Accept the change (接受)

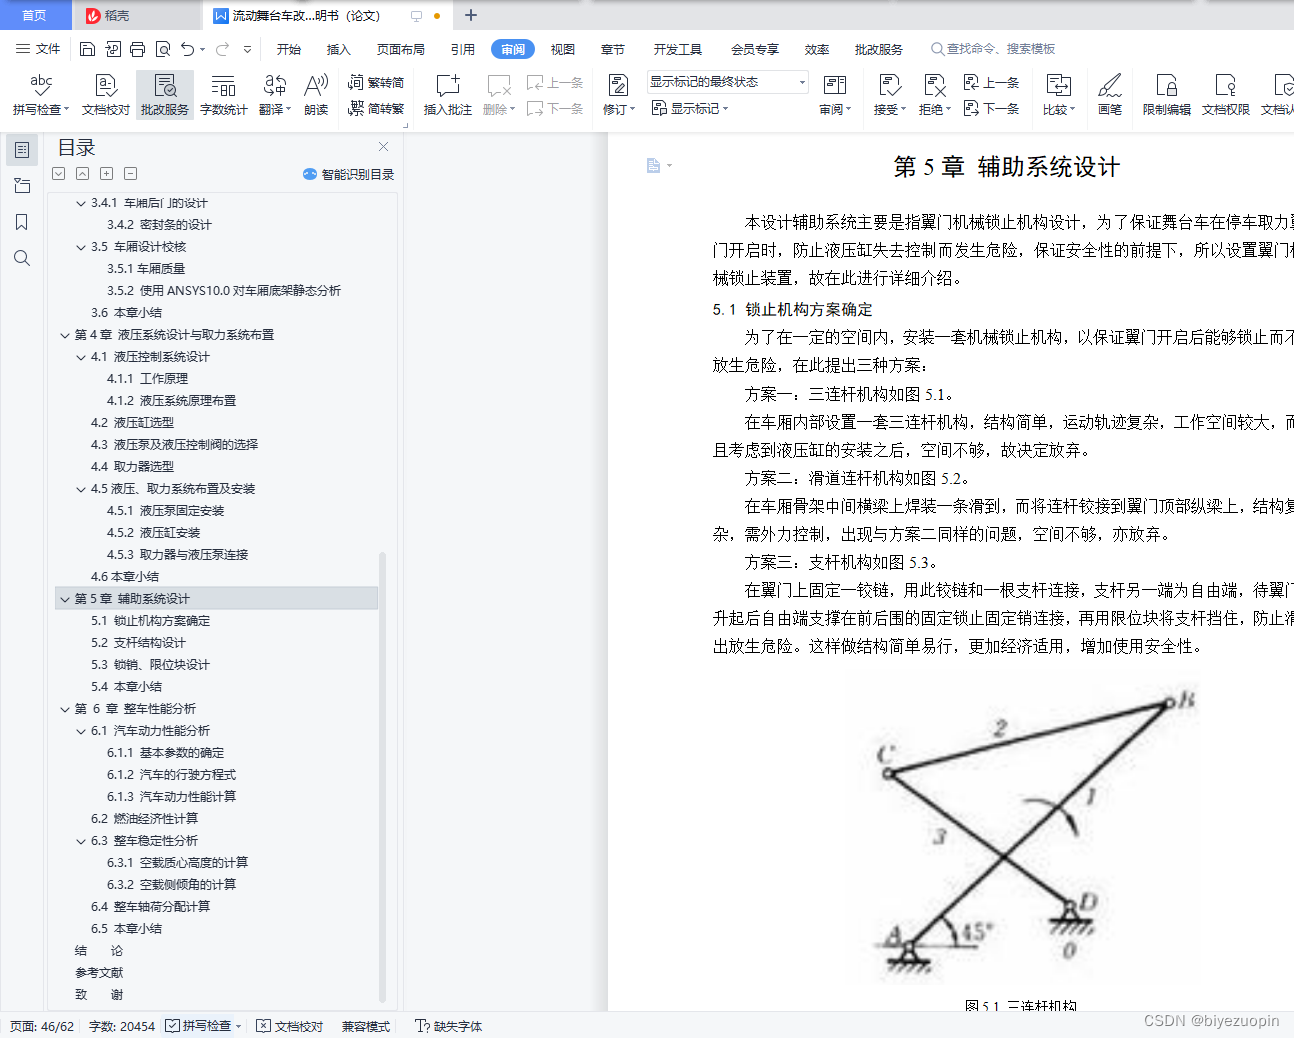[889, 95]
